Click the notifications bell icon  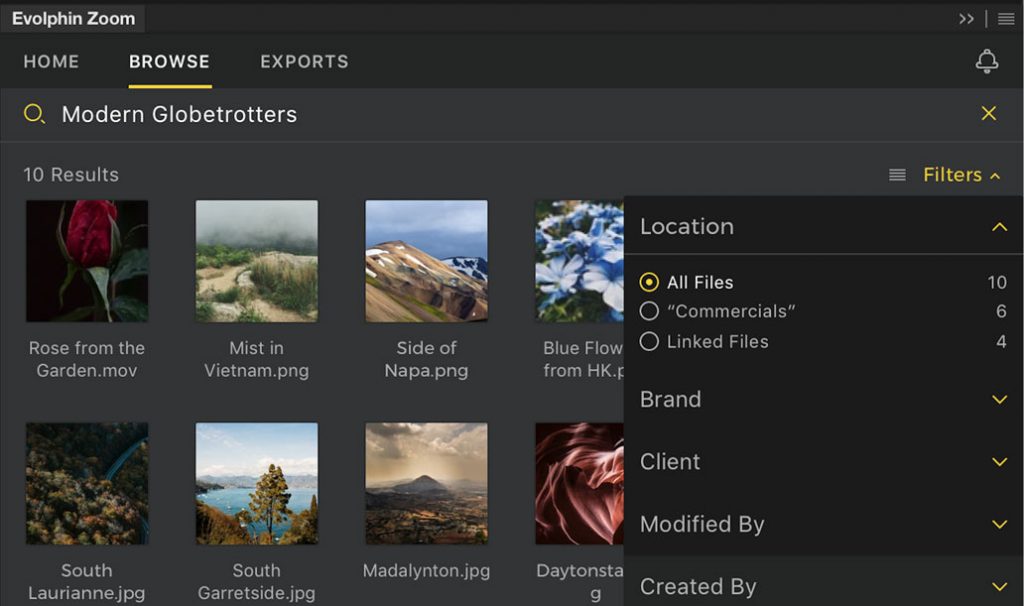click(x=987, y=61)
